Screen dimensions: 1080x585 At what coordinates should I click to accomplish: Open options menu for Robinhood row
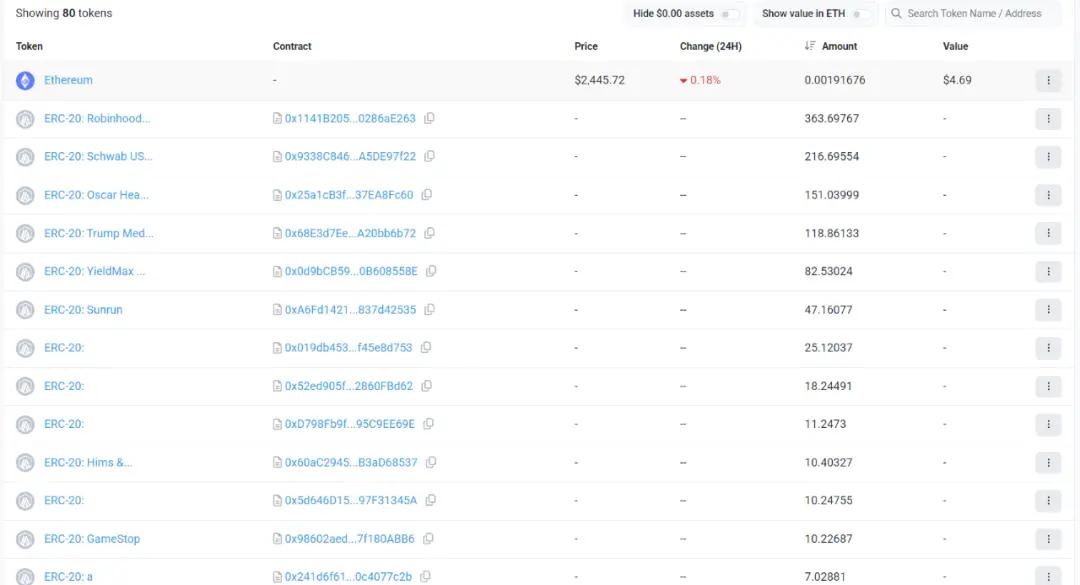[x=1048, y=119]
